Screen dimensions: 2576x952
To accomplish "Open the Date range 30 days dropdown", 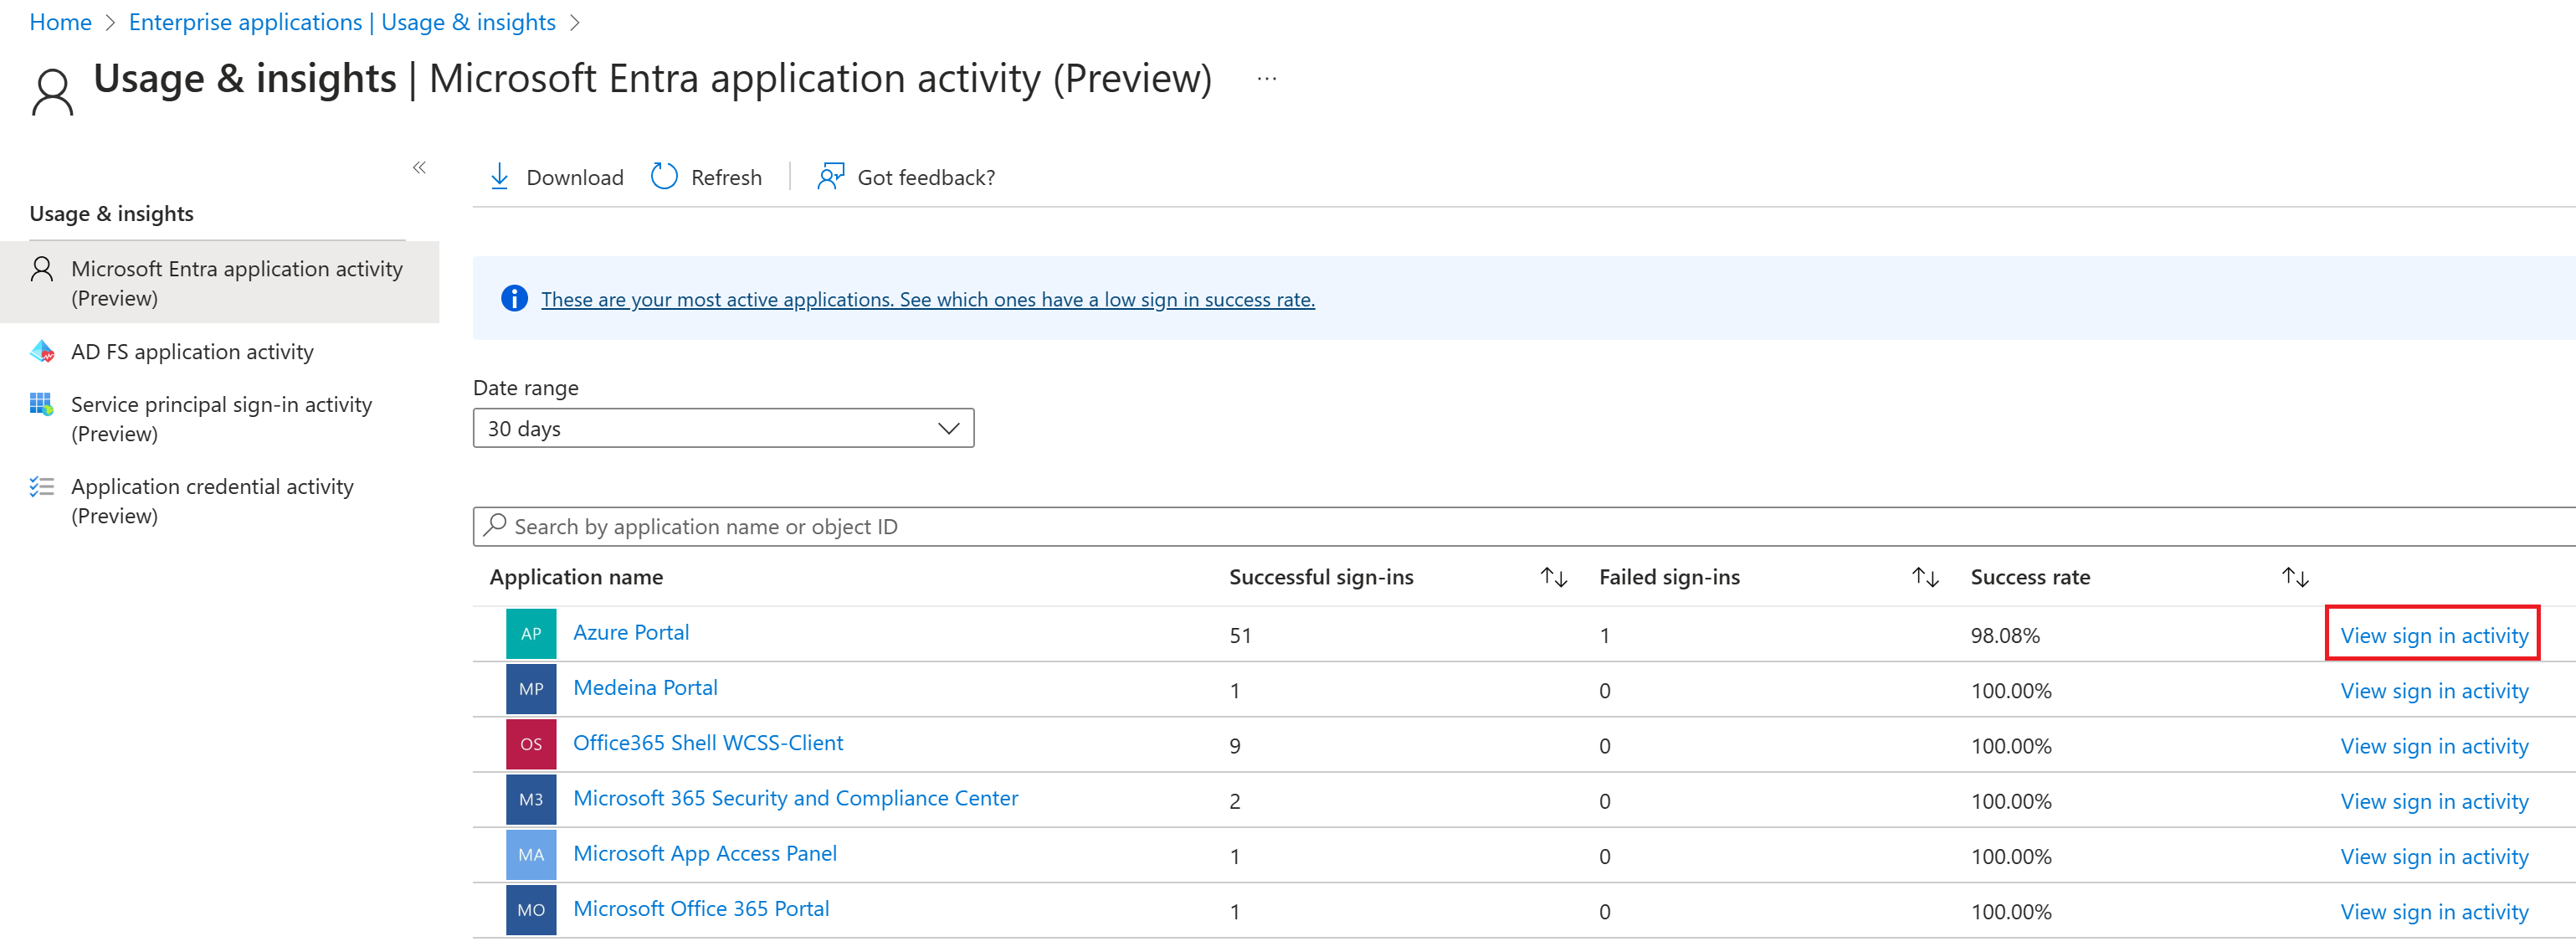I will coord(723,428).
